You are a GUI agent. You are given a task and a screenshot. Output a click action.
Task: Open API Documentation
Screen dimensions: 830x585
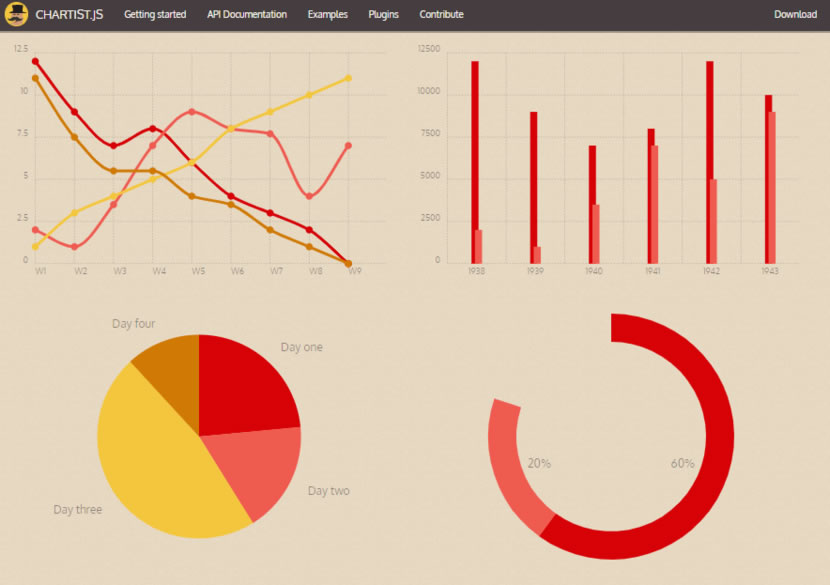[x=247, y=14]
